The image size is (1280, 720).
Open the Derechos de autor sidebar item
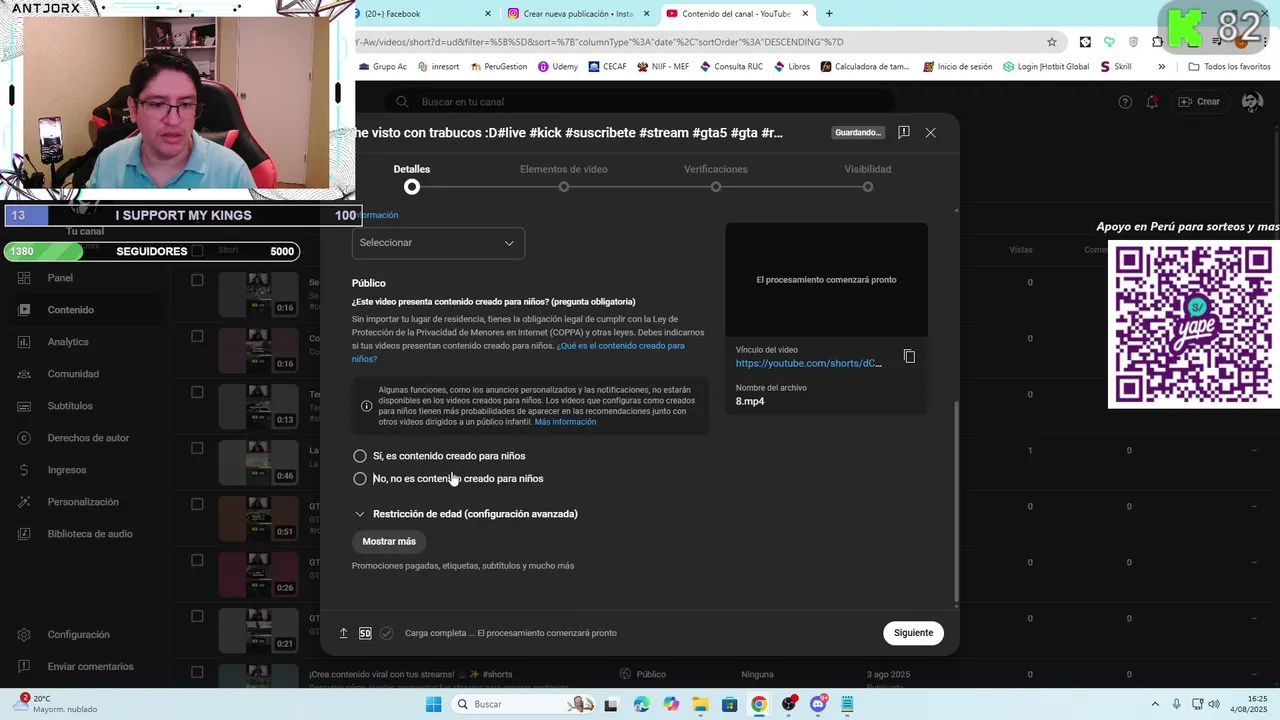click(x=88, y=438)
